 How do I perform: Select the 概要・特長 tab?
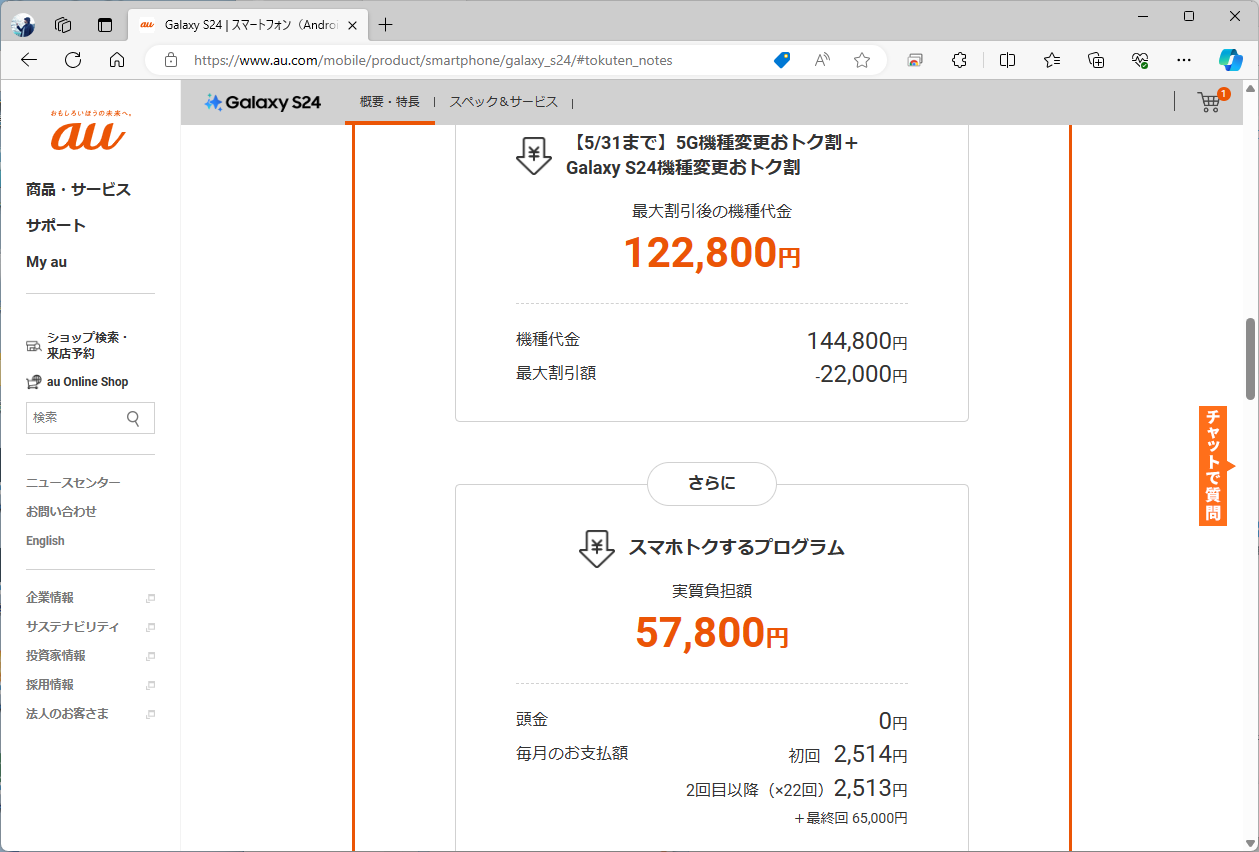coord(390,102)
